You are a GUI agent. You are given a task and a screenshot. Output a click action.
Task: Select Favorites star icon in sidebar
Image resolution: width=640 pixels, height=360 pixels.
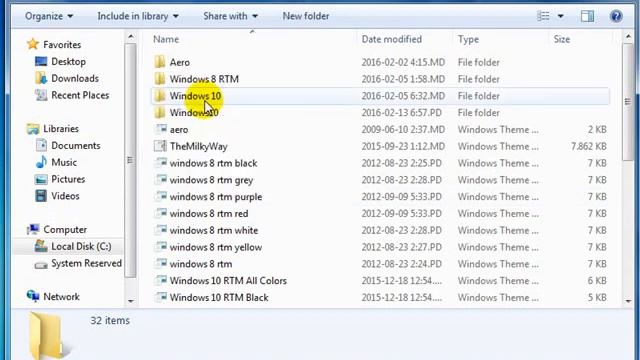pyautogui.click(x=33, y=44)
